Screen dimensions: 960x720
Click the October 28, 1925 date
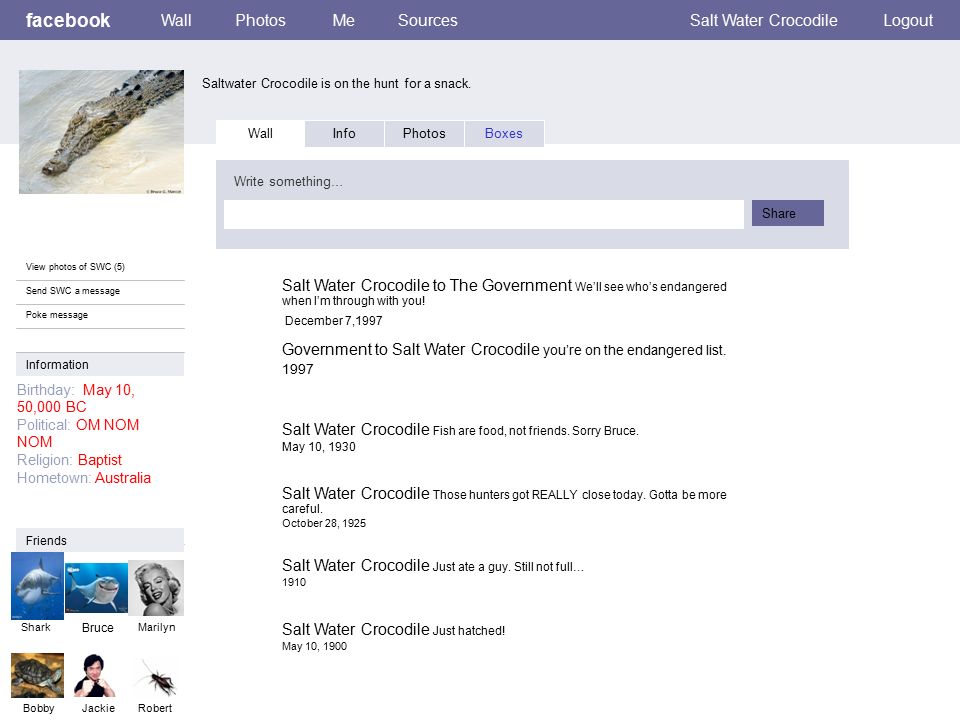pos(324,523)
